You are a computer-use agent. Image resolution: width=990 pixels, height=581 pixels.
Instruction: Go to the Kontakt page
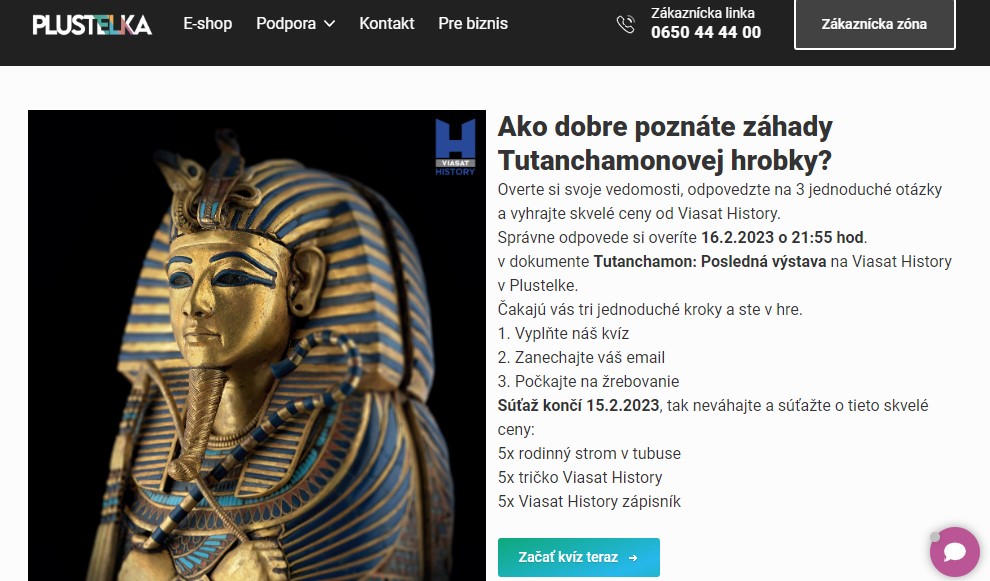(x=386, y=23)
